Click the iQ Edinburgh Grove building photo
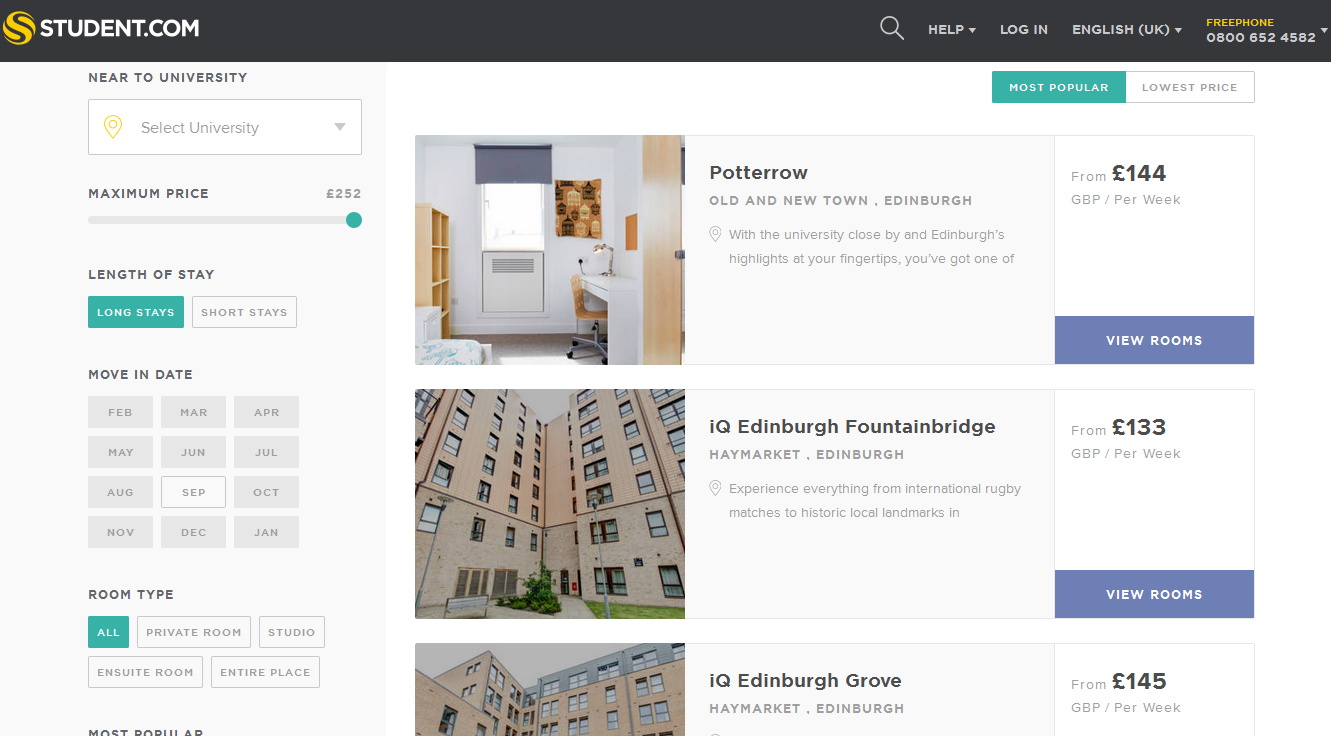Viewport: 1331px width, 736px height. [x=550, y=690]
